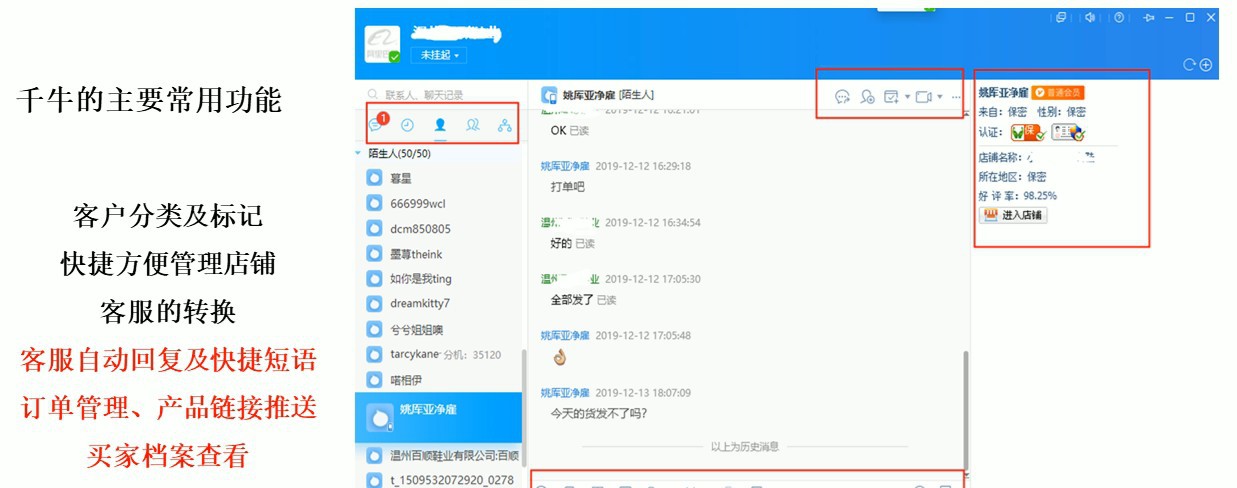Click the plus circle icon in blue header

coord(1206,64)
